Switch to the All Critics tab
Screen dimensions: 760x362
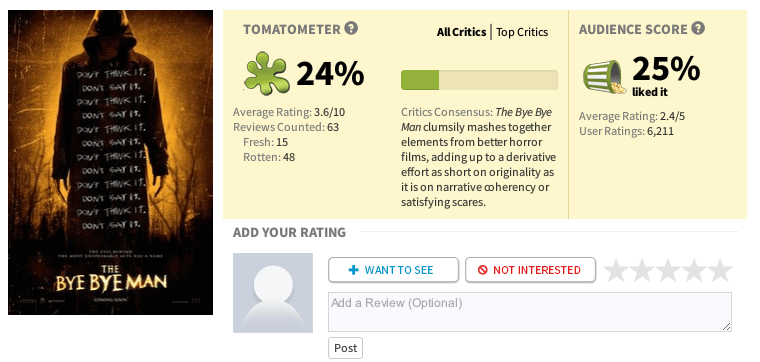tap(461, 32)
